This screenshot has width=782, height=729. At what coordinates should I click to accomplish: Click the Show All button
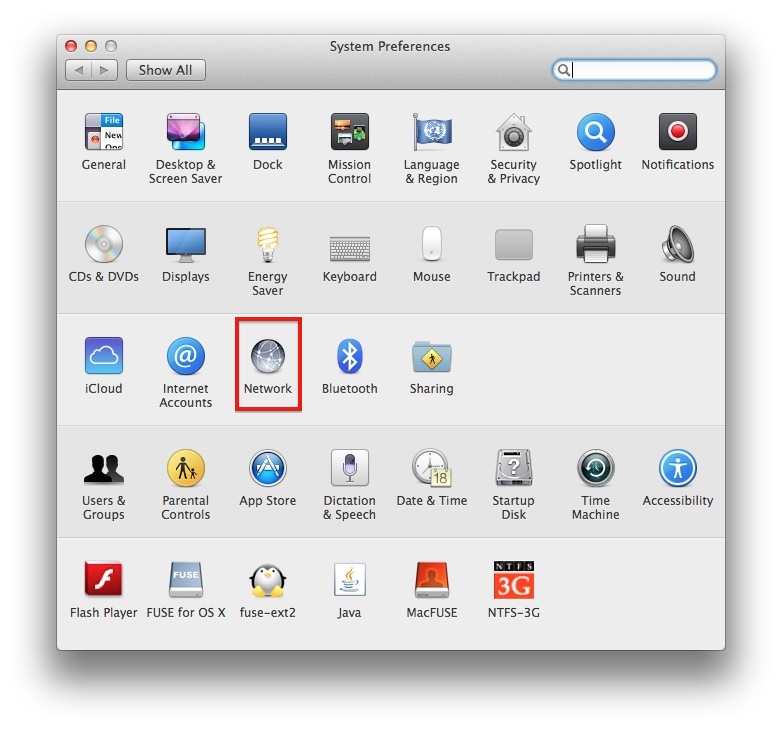click(166, 70)
